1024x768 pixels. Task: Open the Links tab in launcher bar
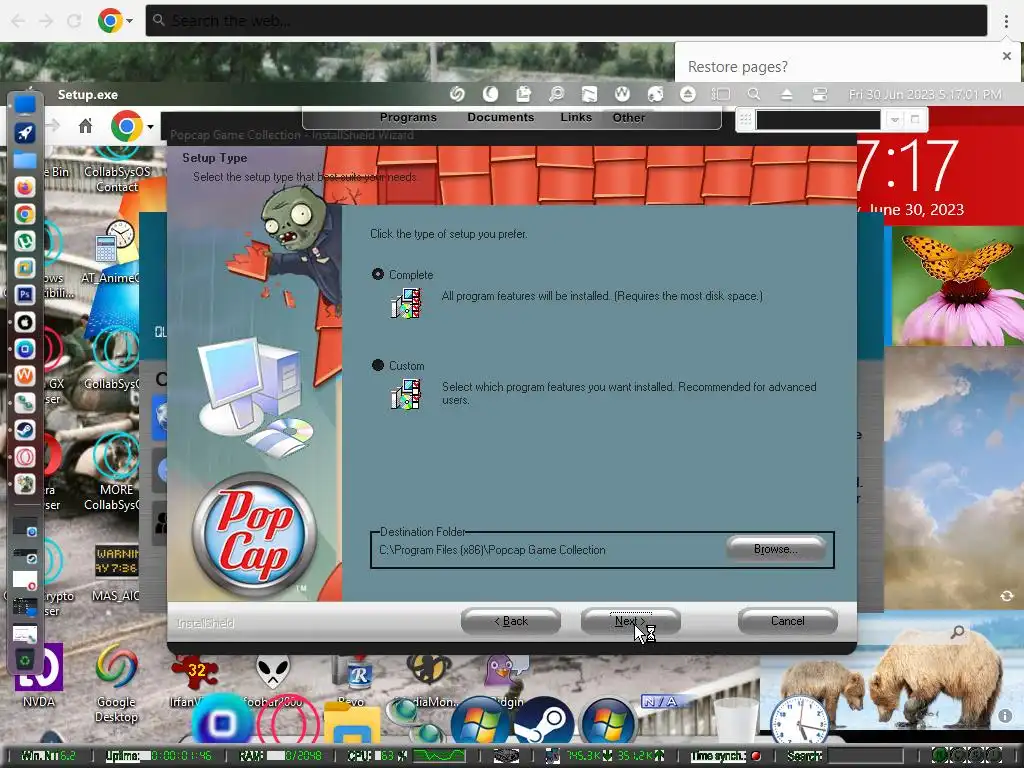pyautogui.click(x=576, y=118)
